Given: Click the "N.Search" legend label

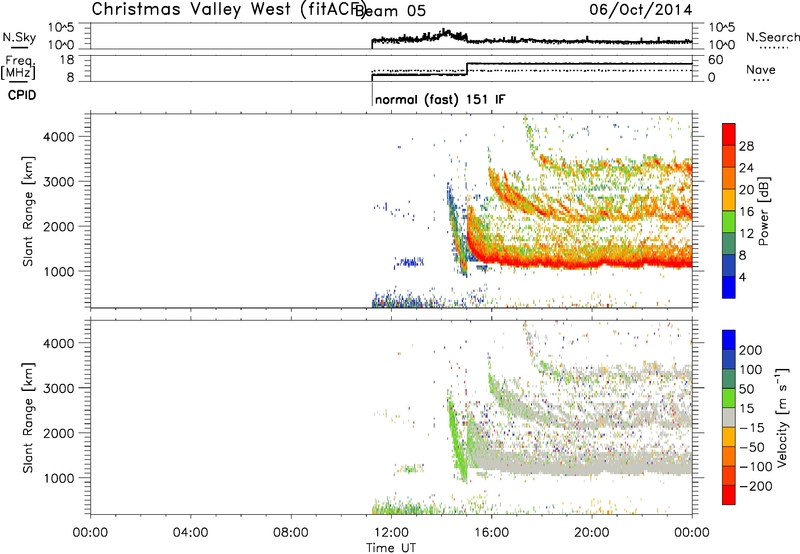Looking at the screenshot, I should click(772, 37).
